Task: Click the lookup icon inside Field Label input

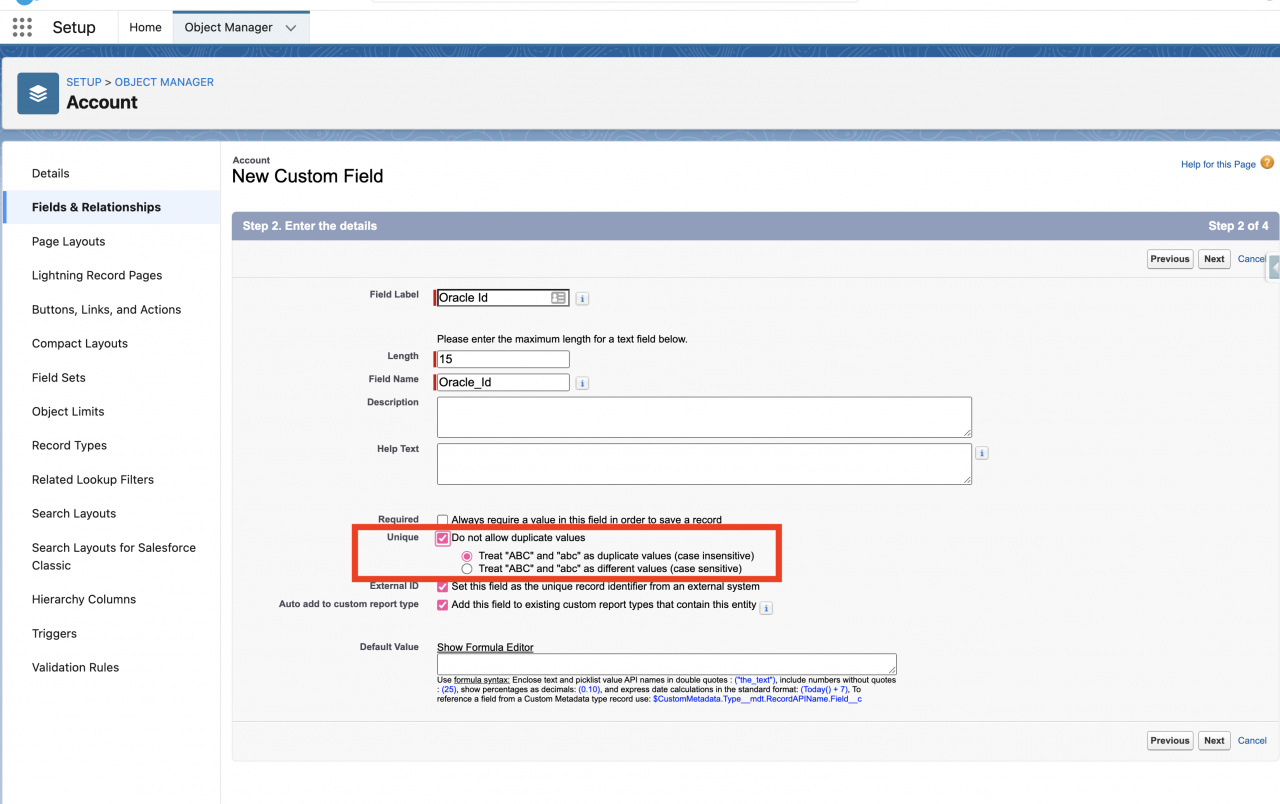Action: [559, 297]
